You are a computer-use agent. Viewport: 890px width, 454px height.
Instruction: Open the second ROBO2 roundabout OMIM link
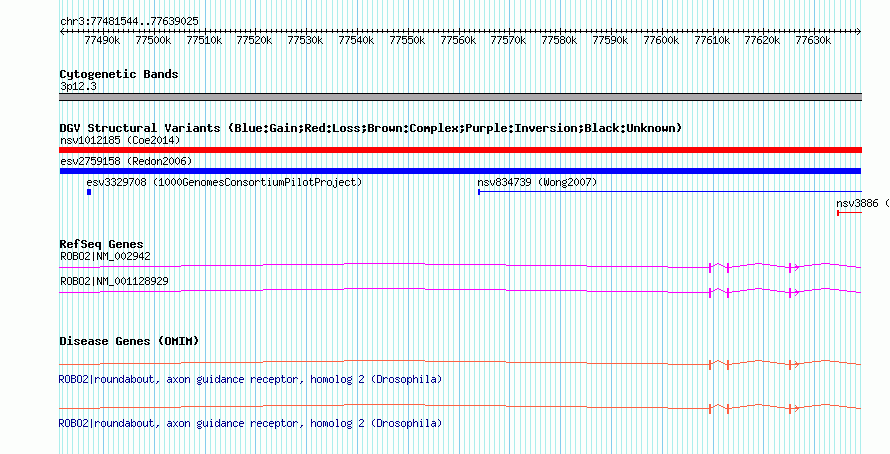point(250,423)
